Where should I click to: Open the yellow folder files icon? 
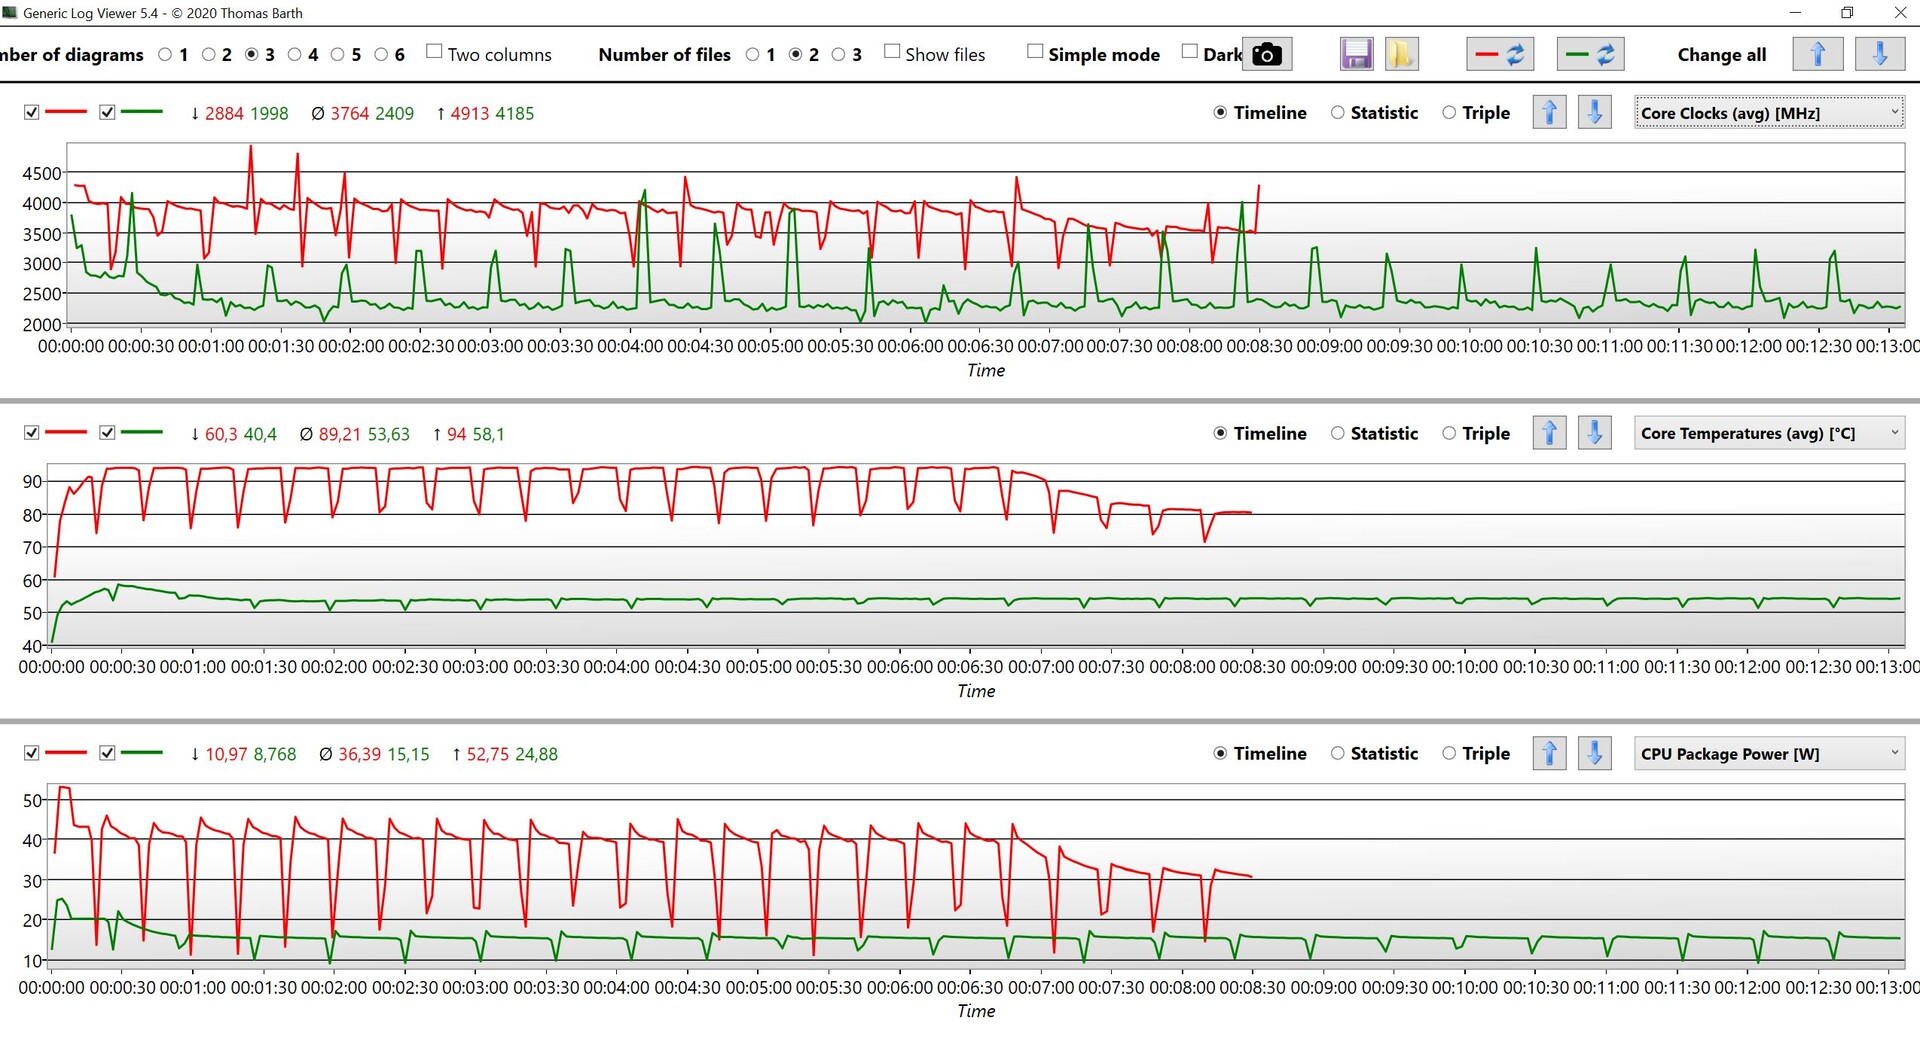[1401, 55]
